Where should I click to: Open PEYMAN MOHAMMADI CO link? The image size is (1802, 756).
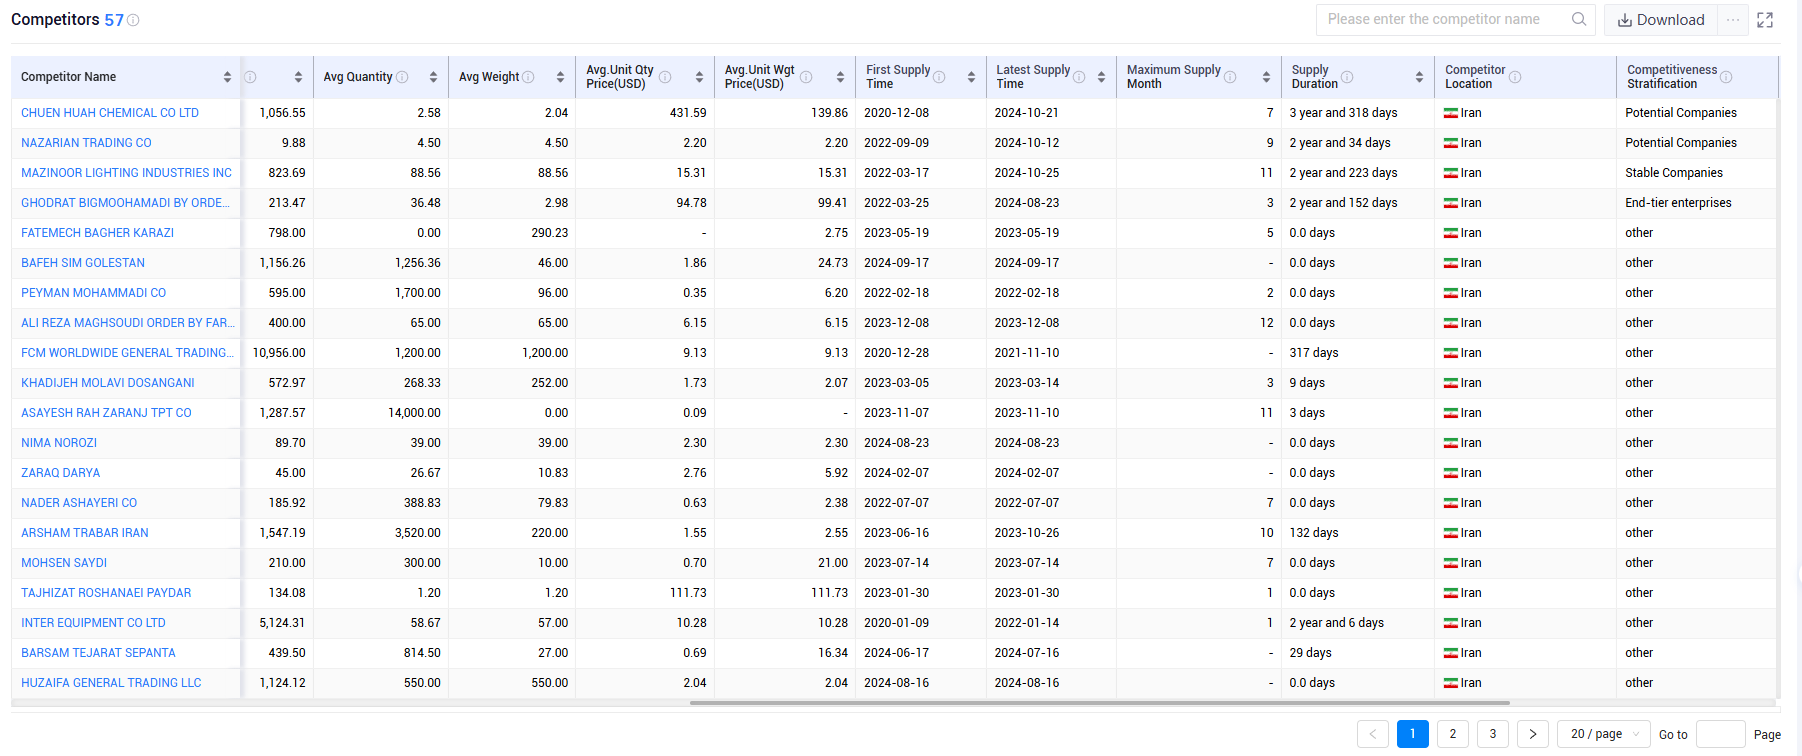pos(93,293)
